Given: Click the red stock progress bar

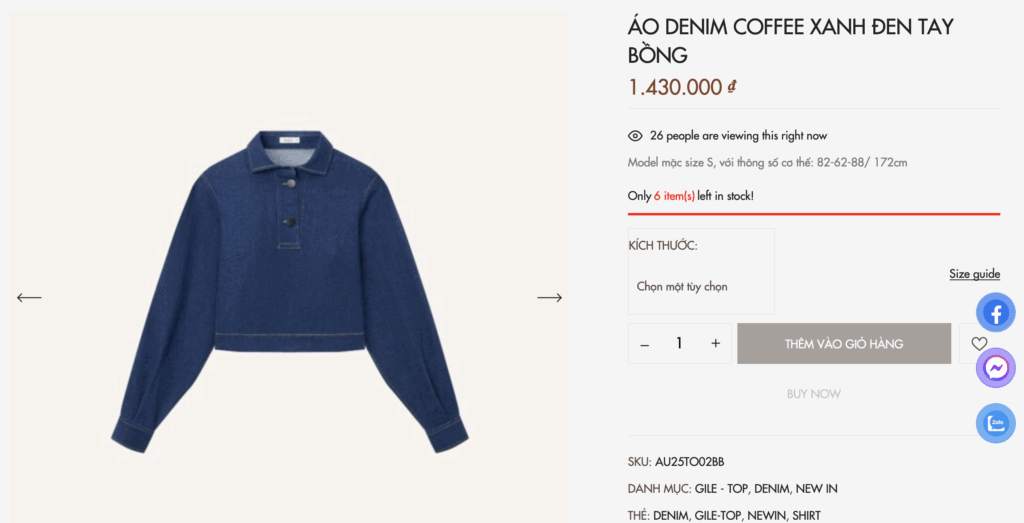Looking at the screenshot, I should (x=813, y=214).
